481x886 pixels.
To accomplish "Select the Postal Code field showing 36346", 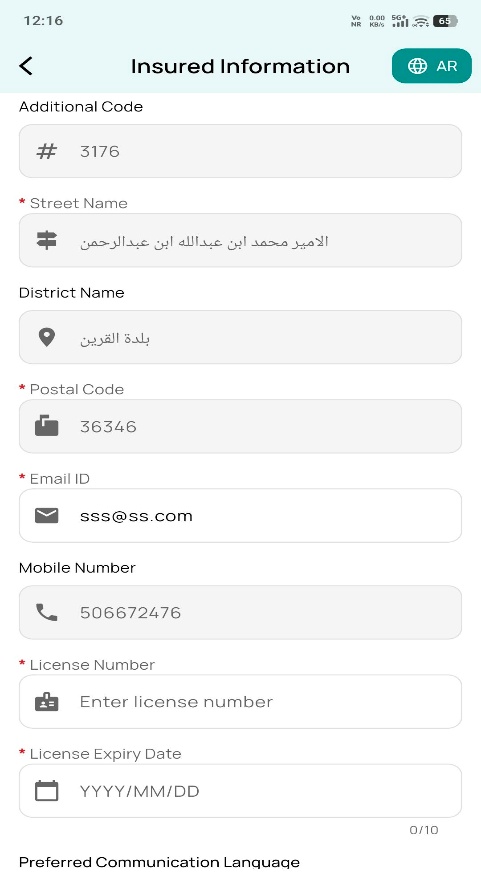I will point(240,426).
